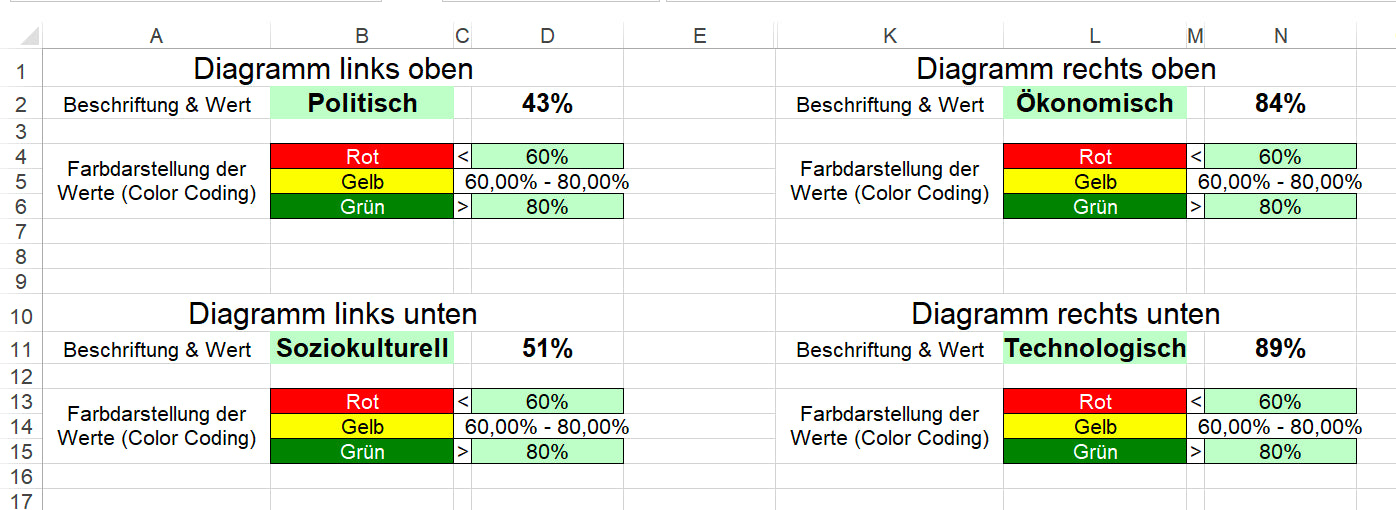Click the 'Diagramm links oben' heading
Screen dimensions: 1396x510
tap(333, 69)
